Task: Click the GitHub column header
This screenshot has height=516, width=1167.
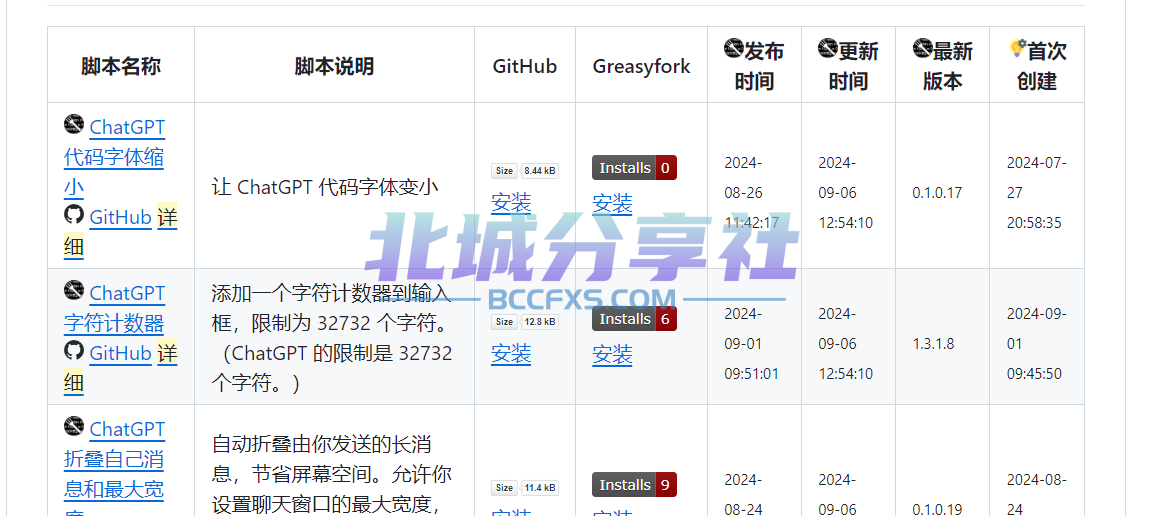Action: pos(525,66)
